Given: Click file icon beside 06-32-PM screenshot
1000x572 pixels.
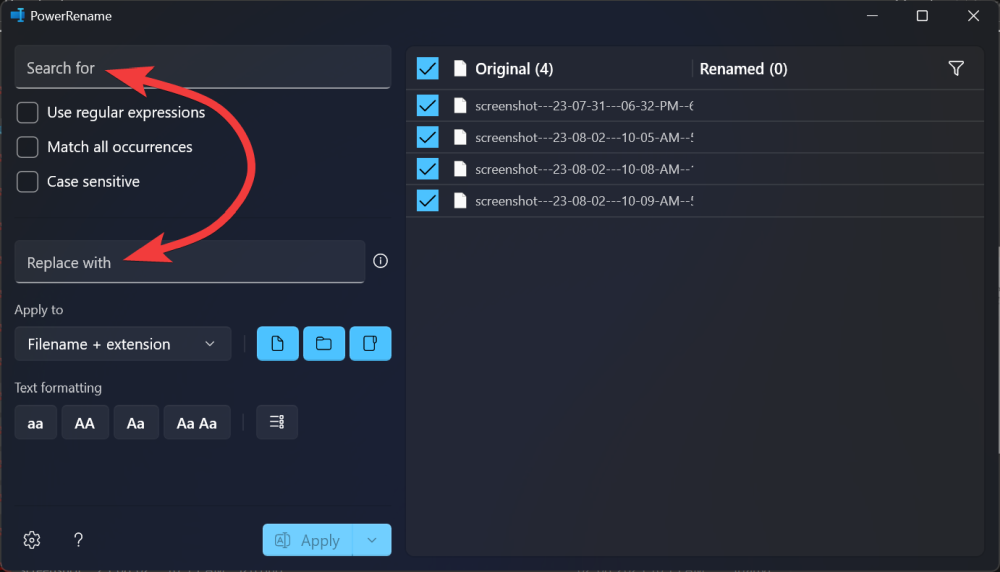Looking at the screenshot, I should [x=460, y=105].
